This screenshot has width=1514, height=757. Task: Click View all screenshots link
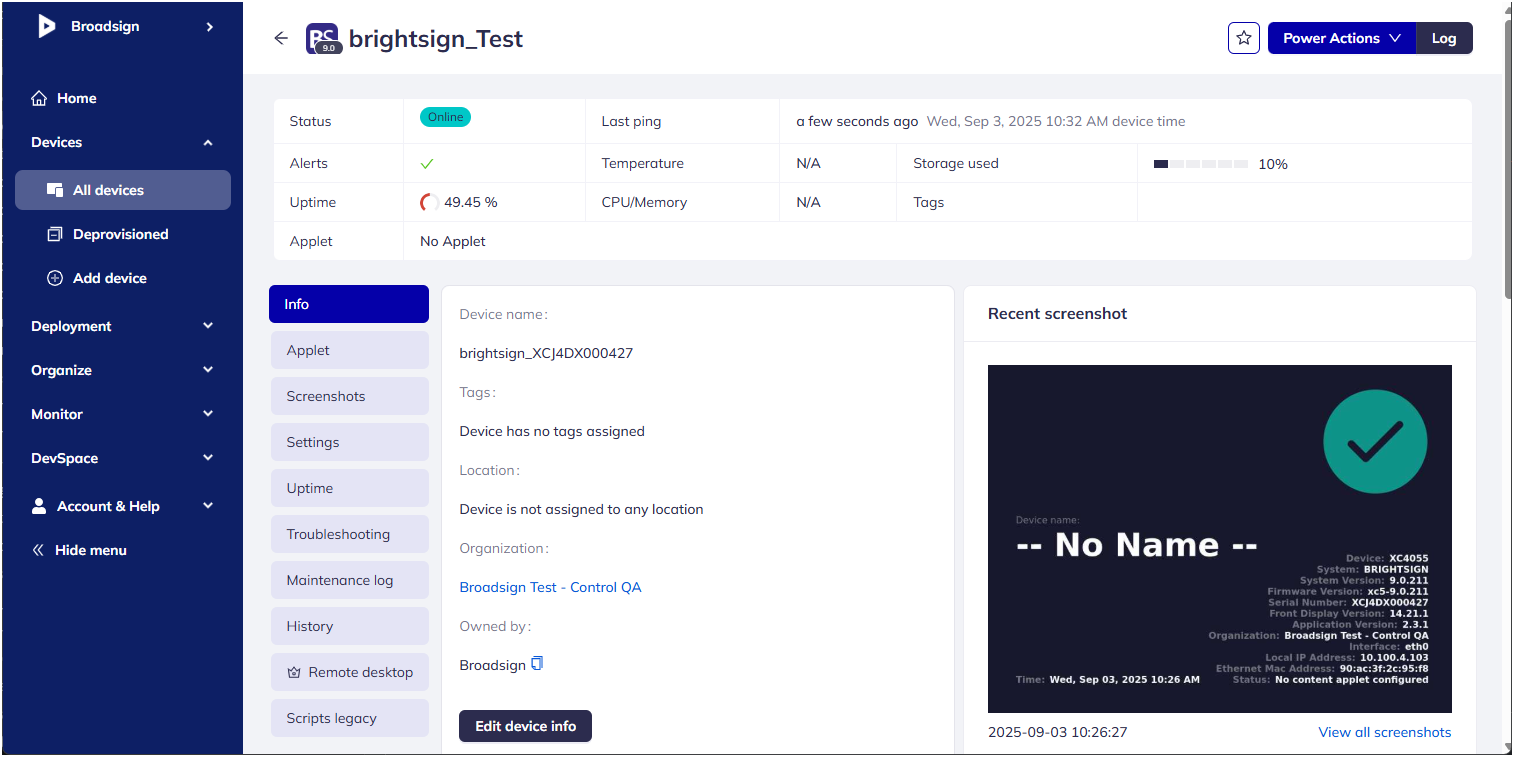click(x=1384, y=732)
